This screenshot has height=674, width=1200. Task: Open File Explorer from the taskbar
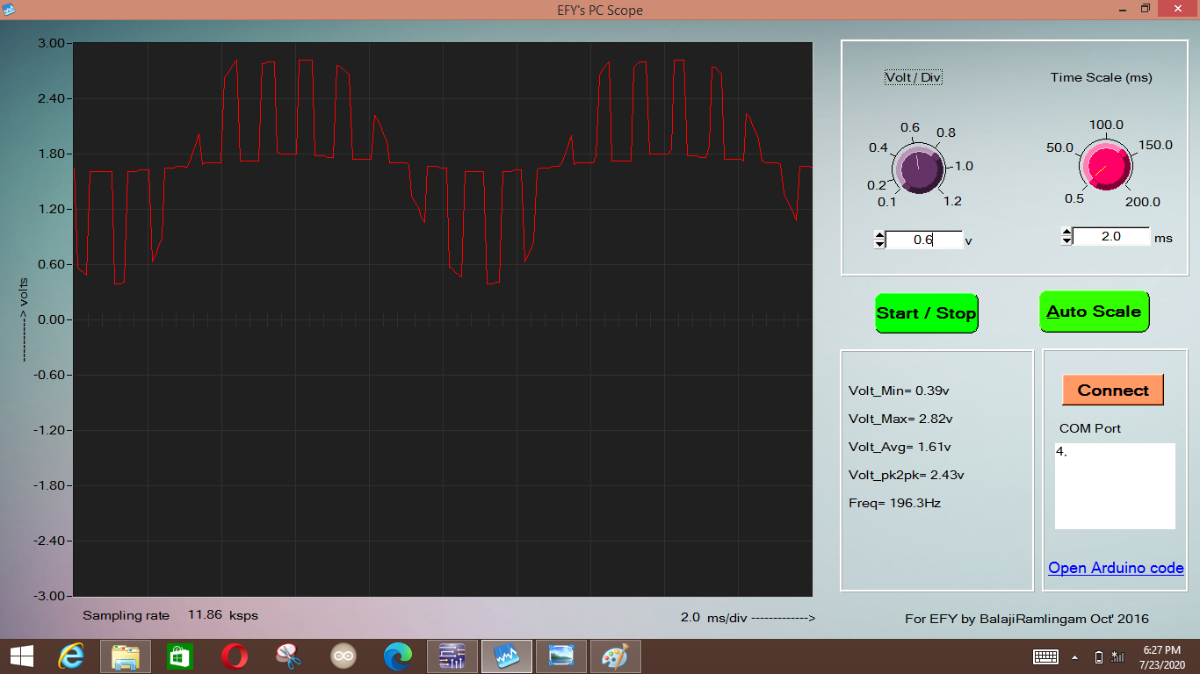click(x=125, y=656)
